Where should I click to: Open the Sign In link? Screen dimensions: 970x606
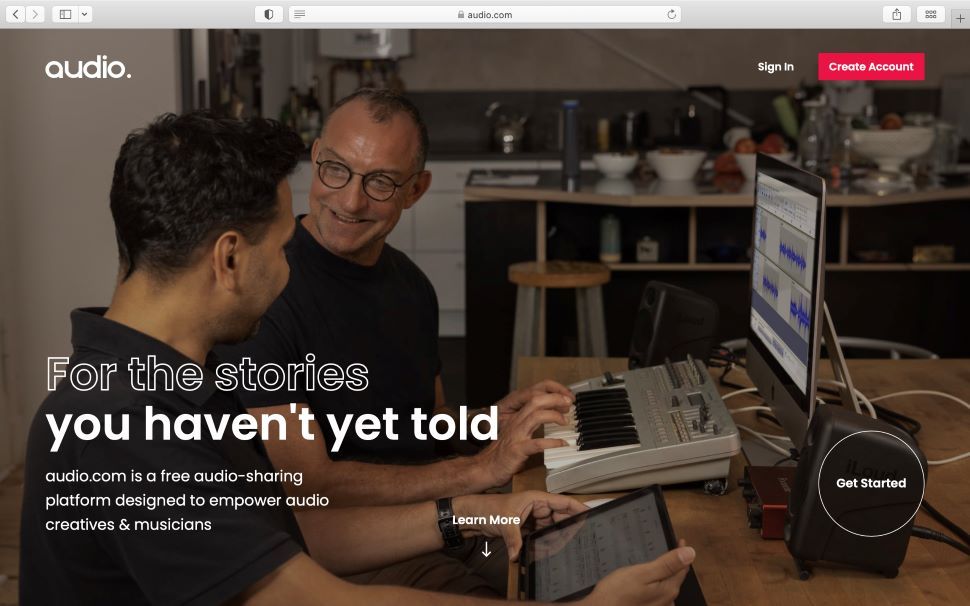tap(775, 67)
